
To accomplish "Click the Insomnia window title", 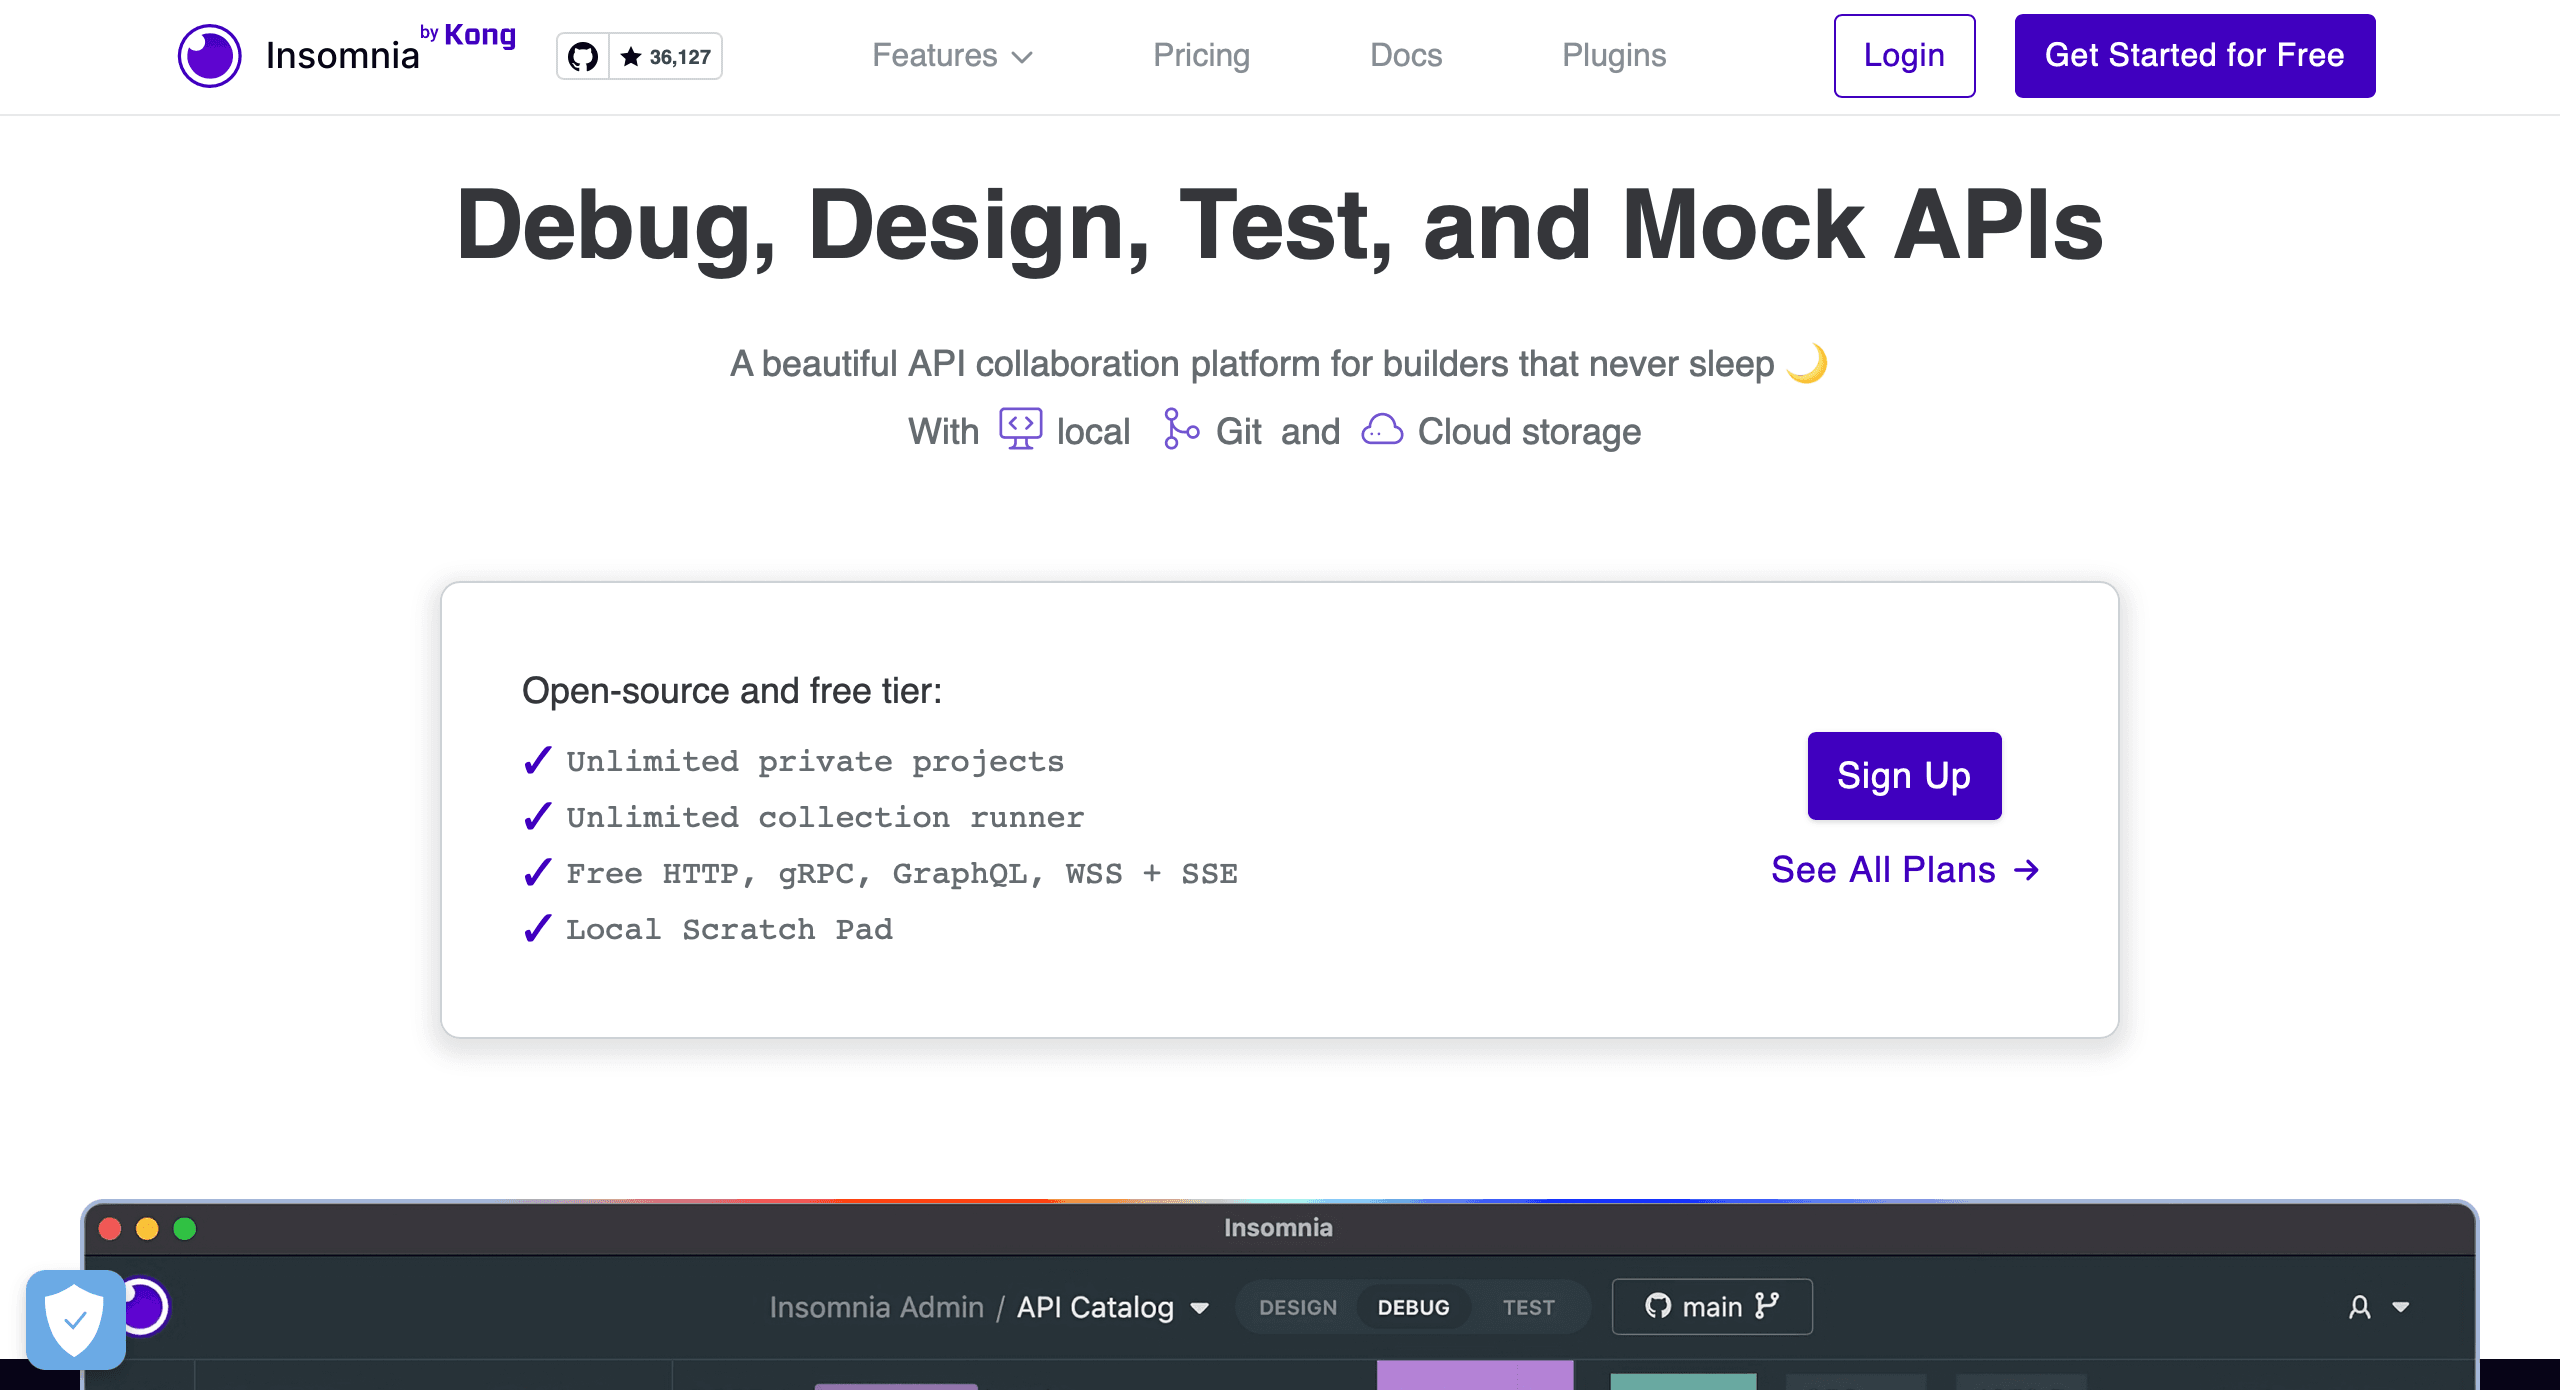I will coord(1278,1227).
